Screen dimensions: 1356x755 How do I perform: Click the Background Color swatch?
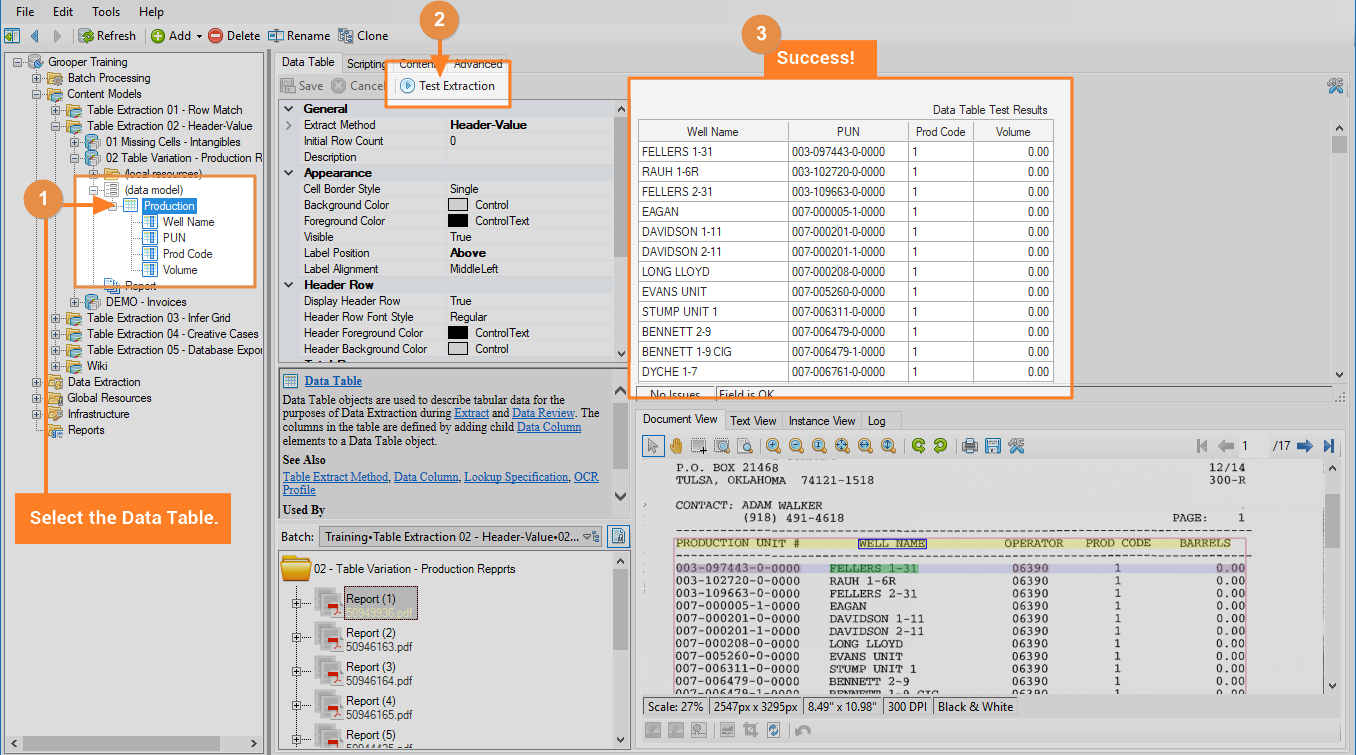coord(458,205)
